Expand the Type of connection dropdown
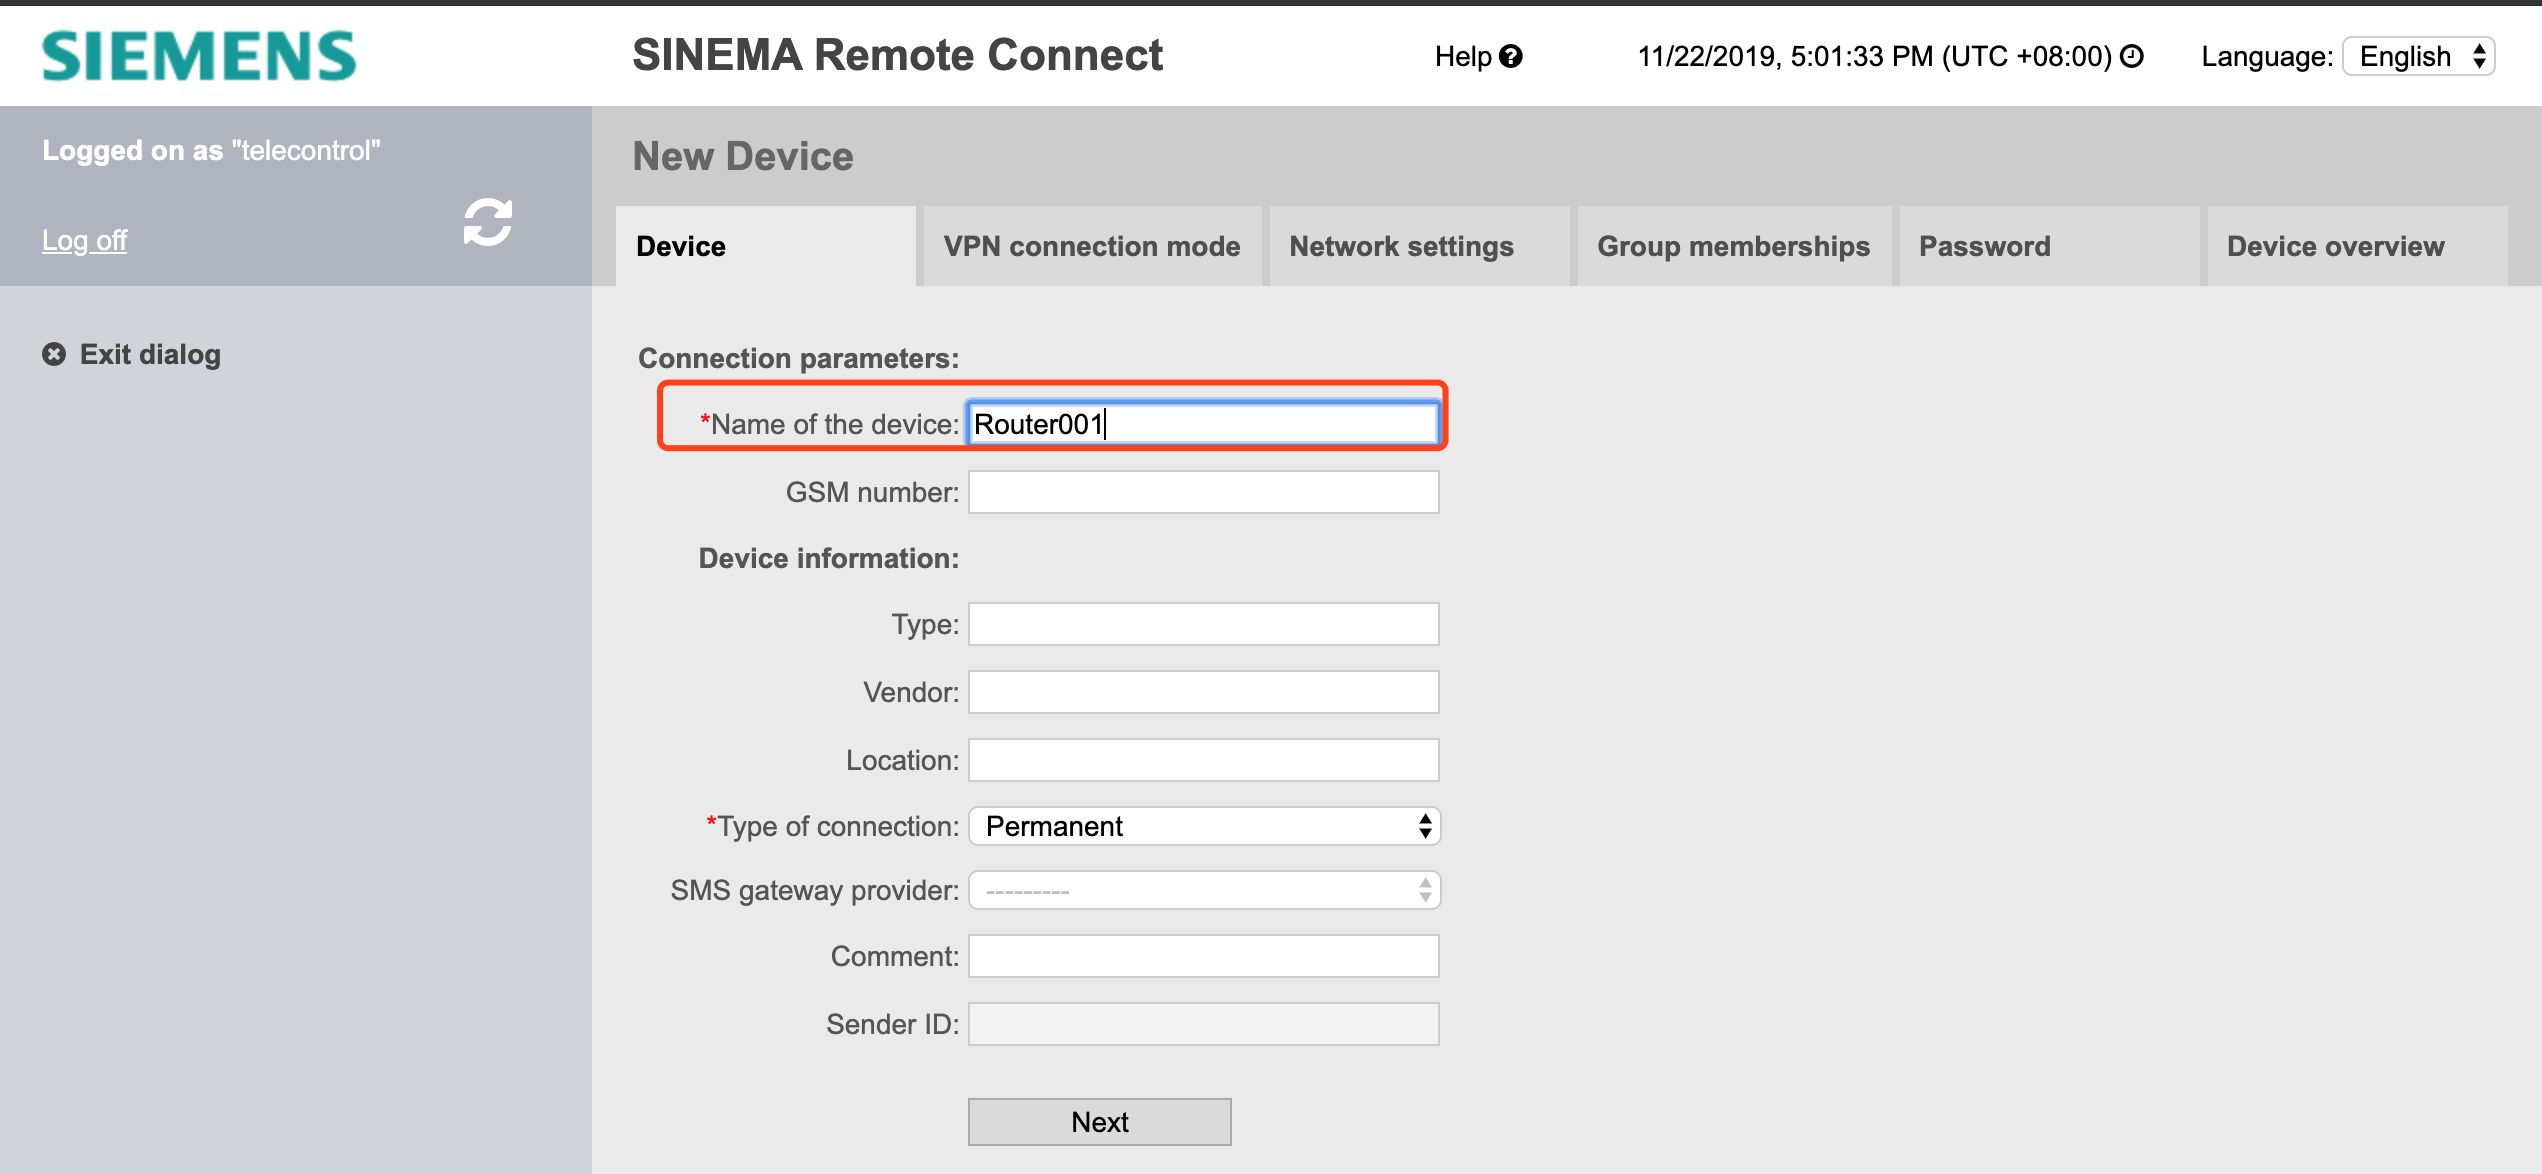 point(1204,827)
